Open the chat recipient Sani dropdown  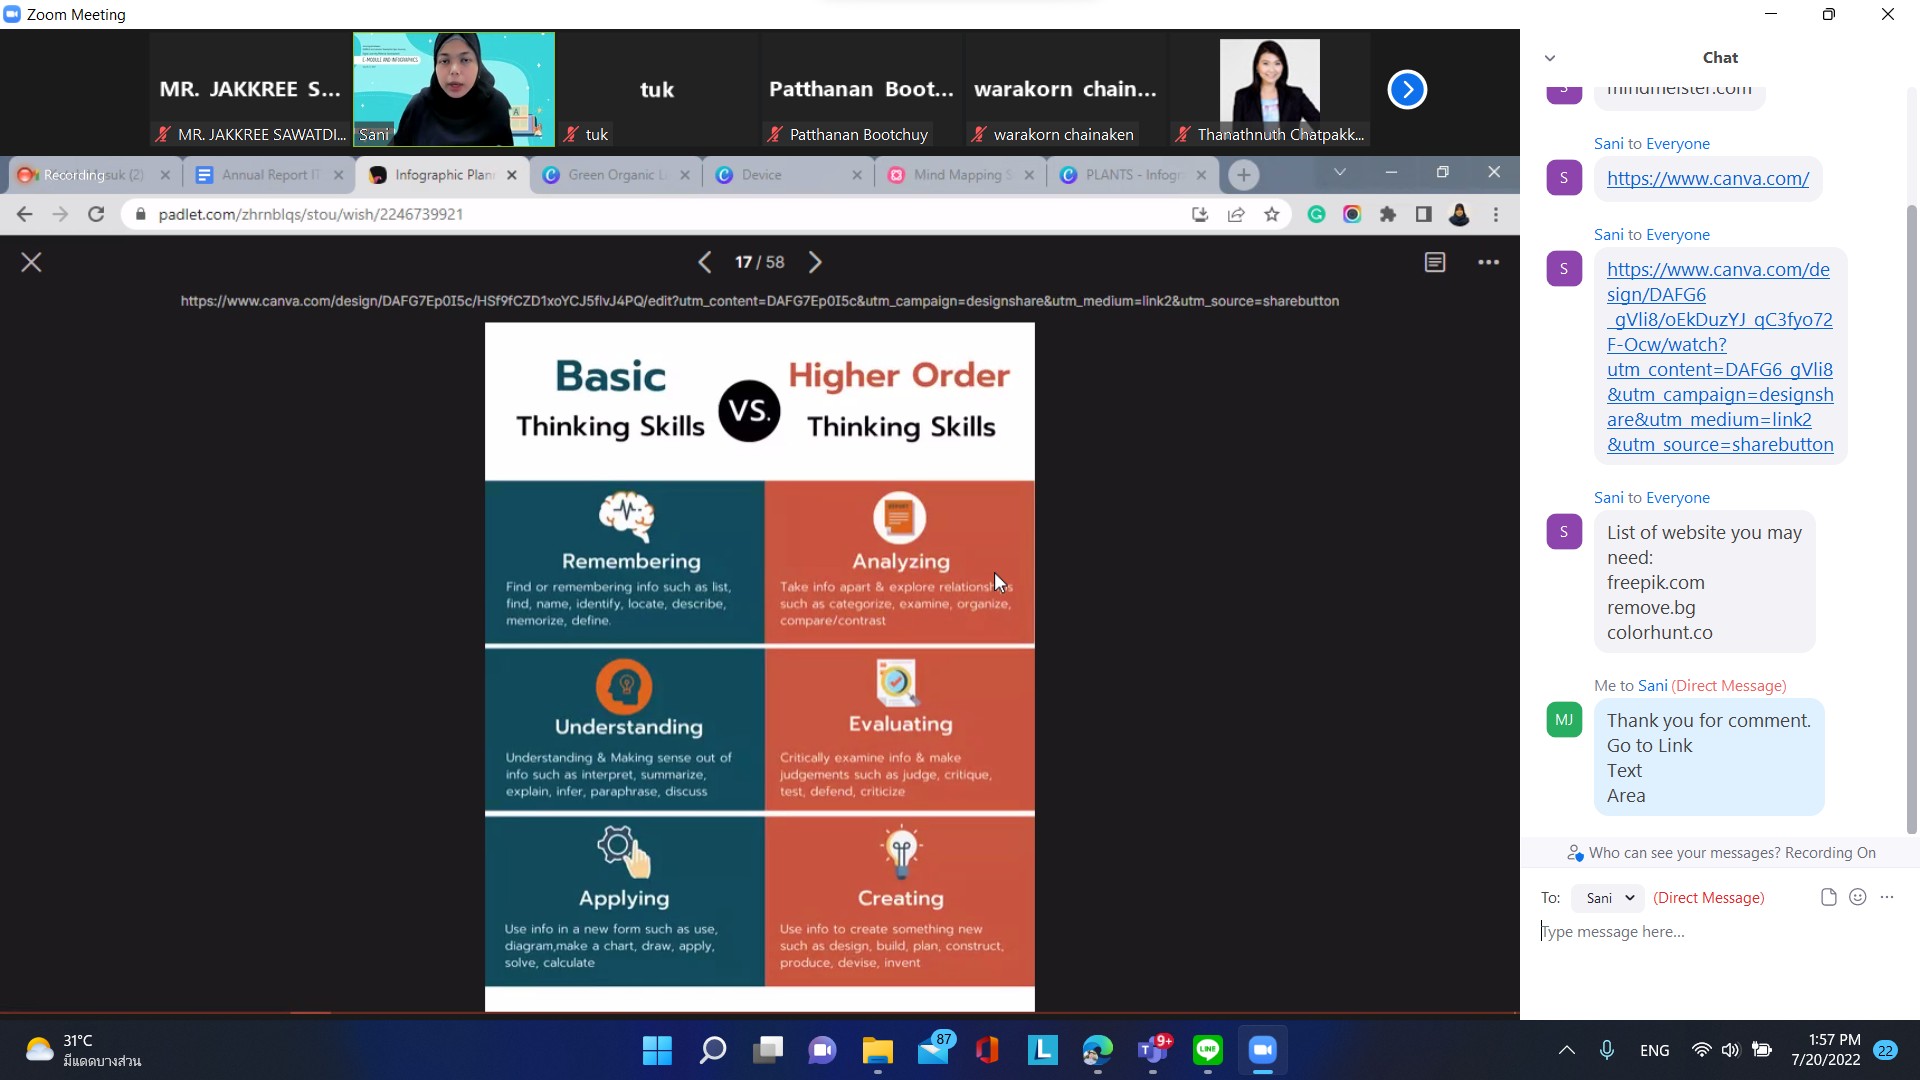click(1607, 898)
